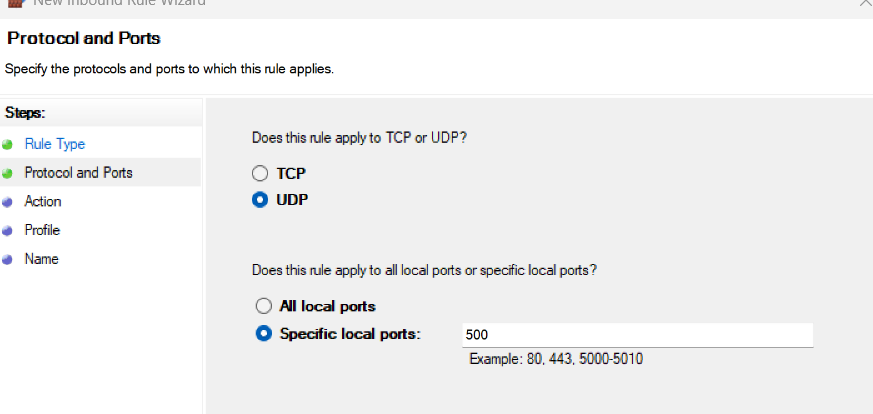Click the green bullet beside Rule Type
This screenshot has height=414, width=873.
(7, 145)
